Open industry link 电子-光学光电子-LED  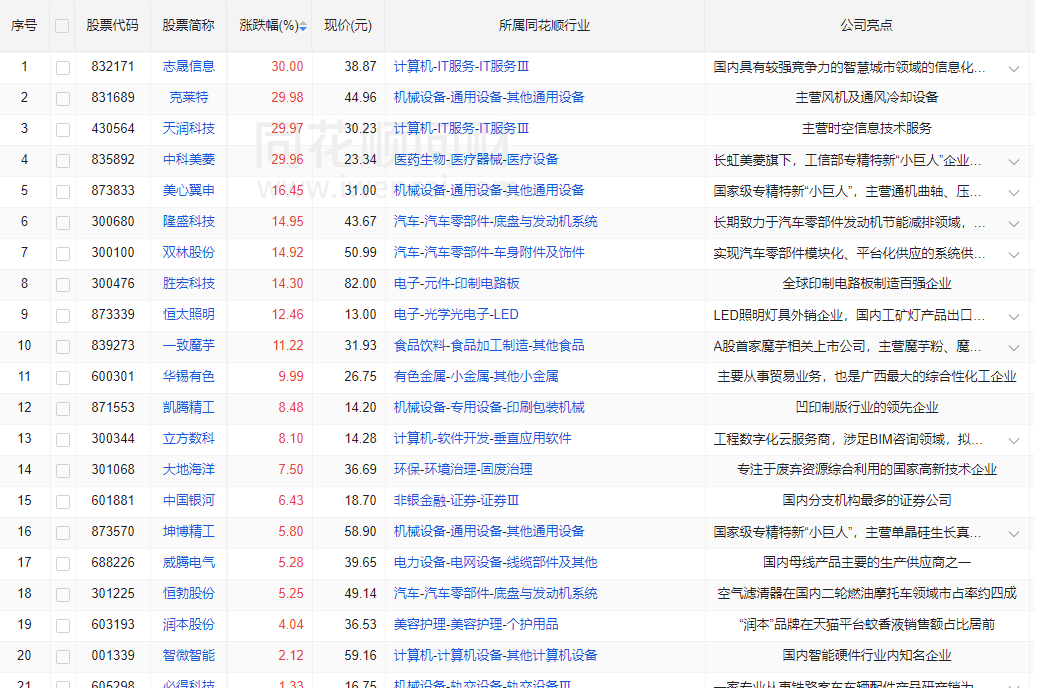pos(456,314)
